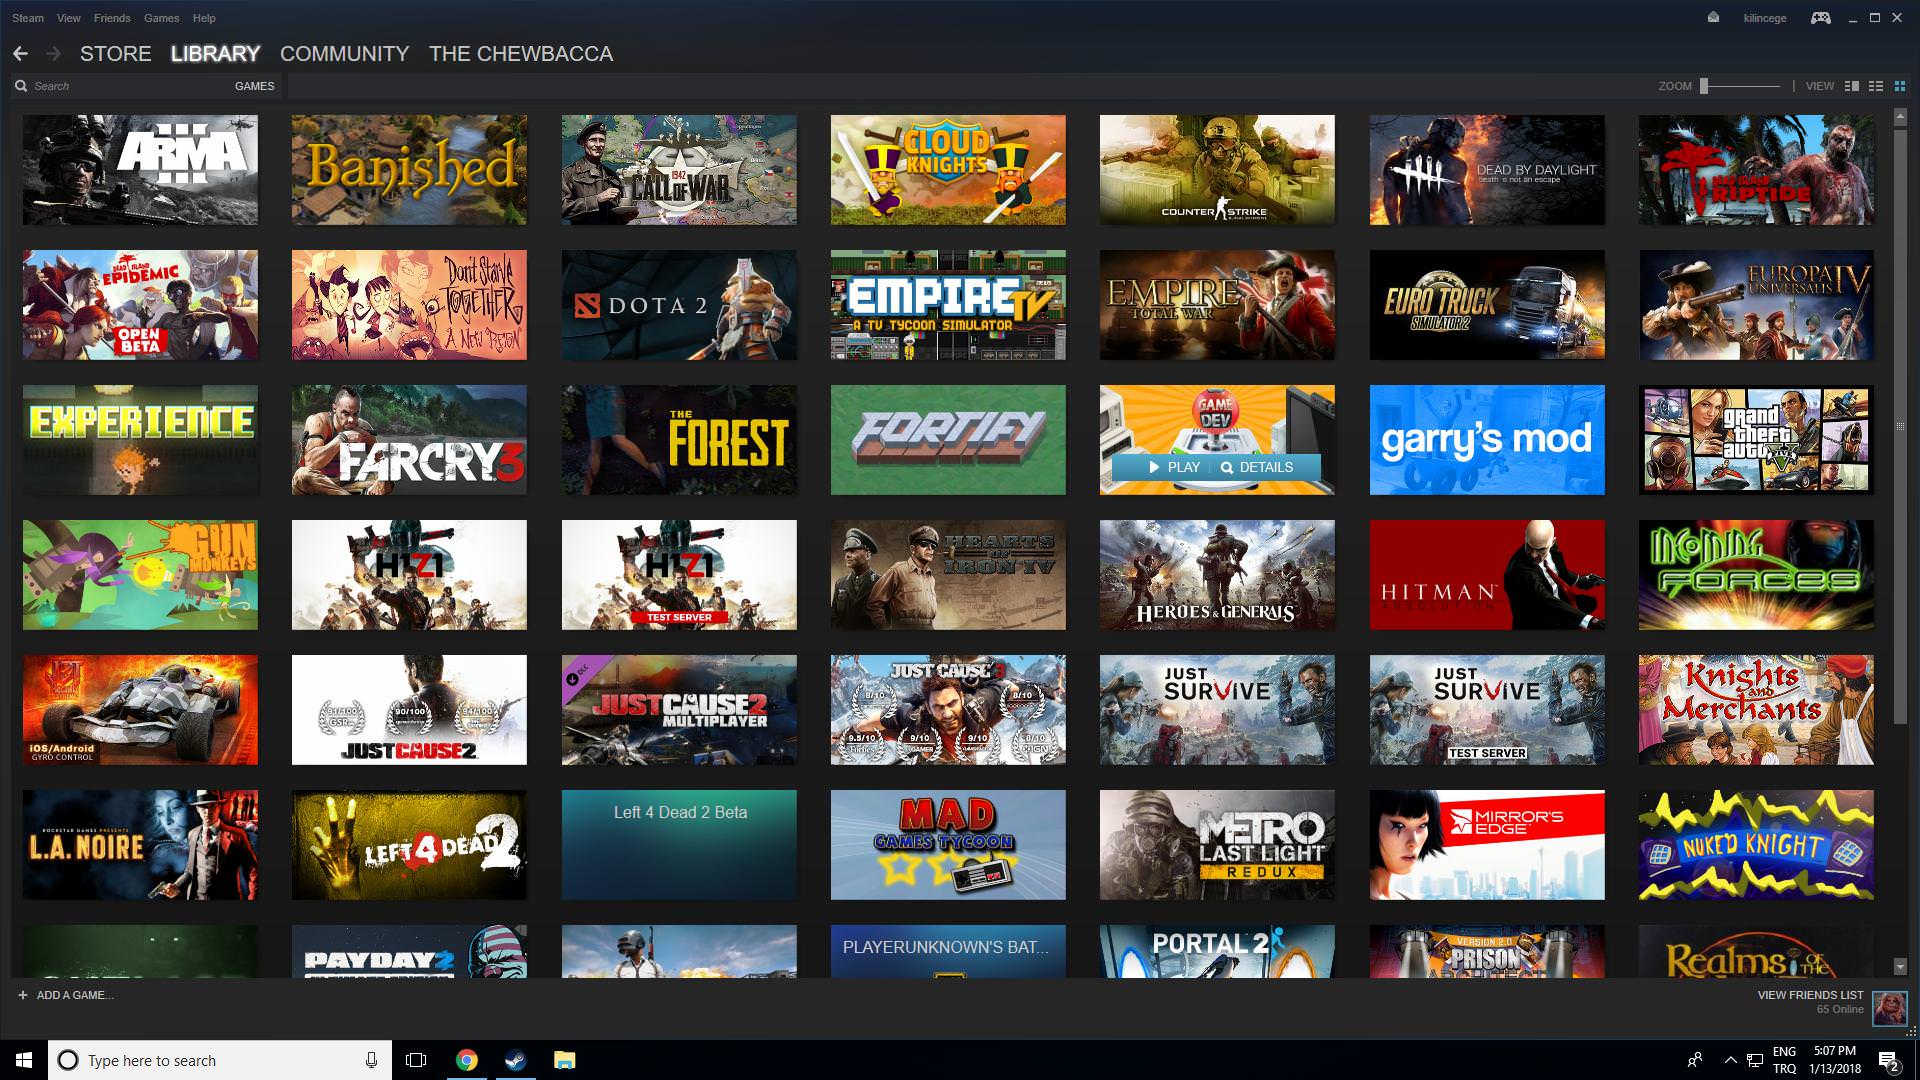This screenshot has height=1080, width=1920.
Task: Click the scrollbar up arrow
Action: (1900, 117)
